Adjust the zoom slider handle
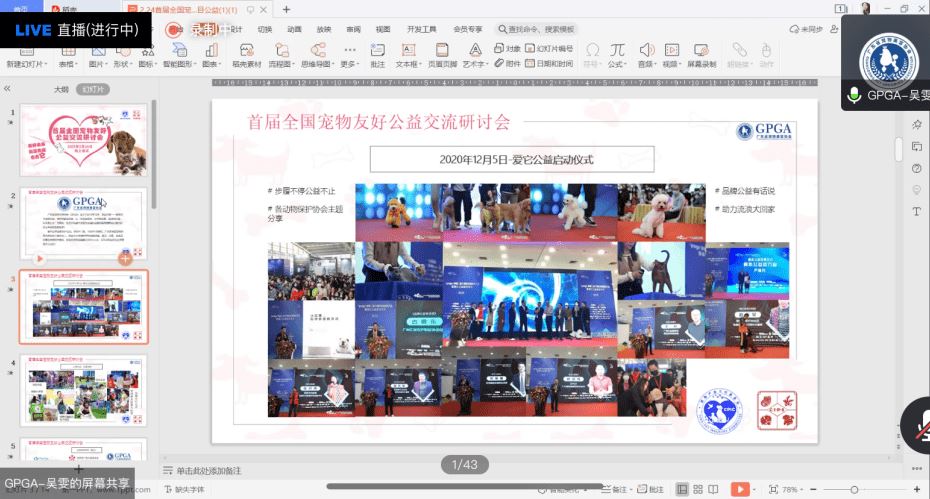The width and height of the screenshot is (930, 499). click(854, 490)
